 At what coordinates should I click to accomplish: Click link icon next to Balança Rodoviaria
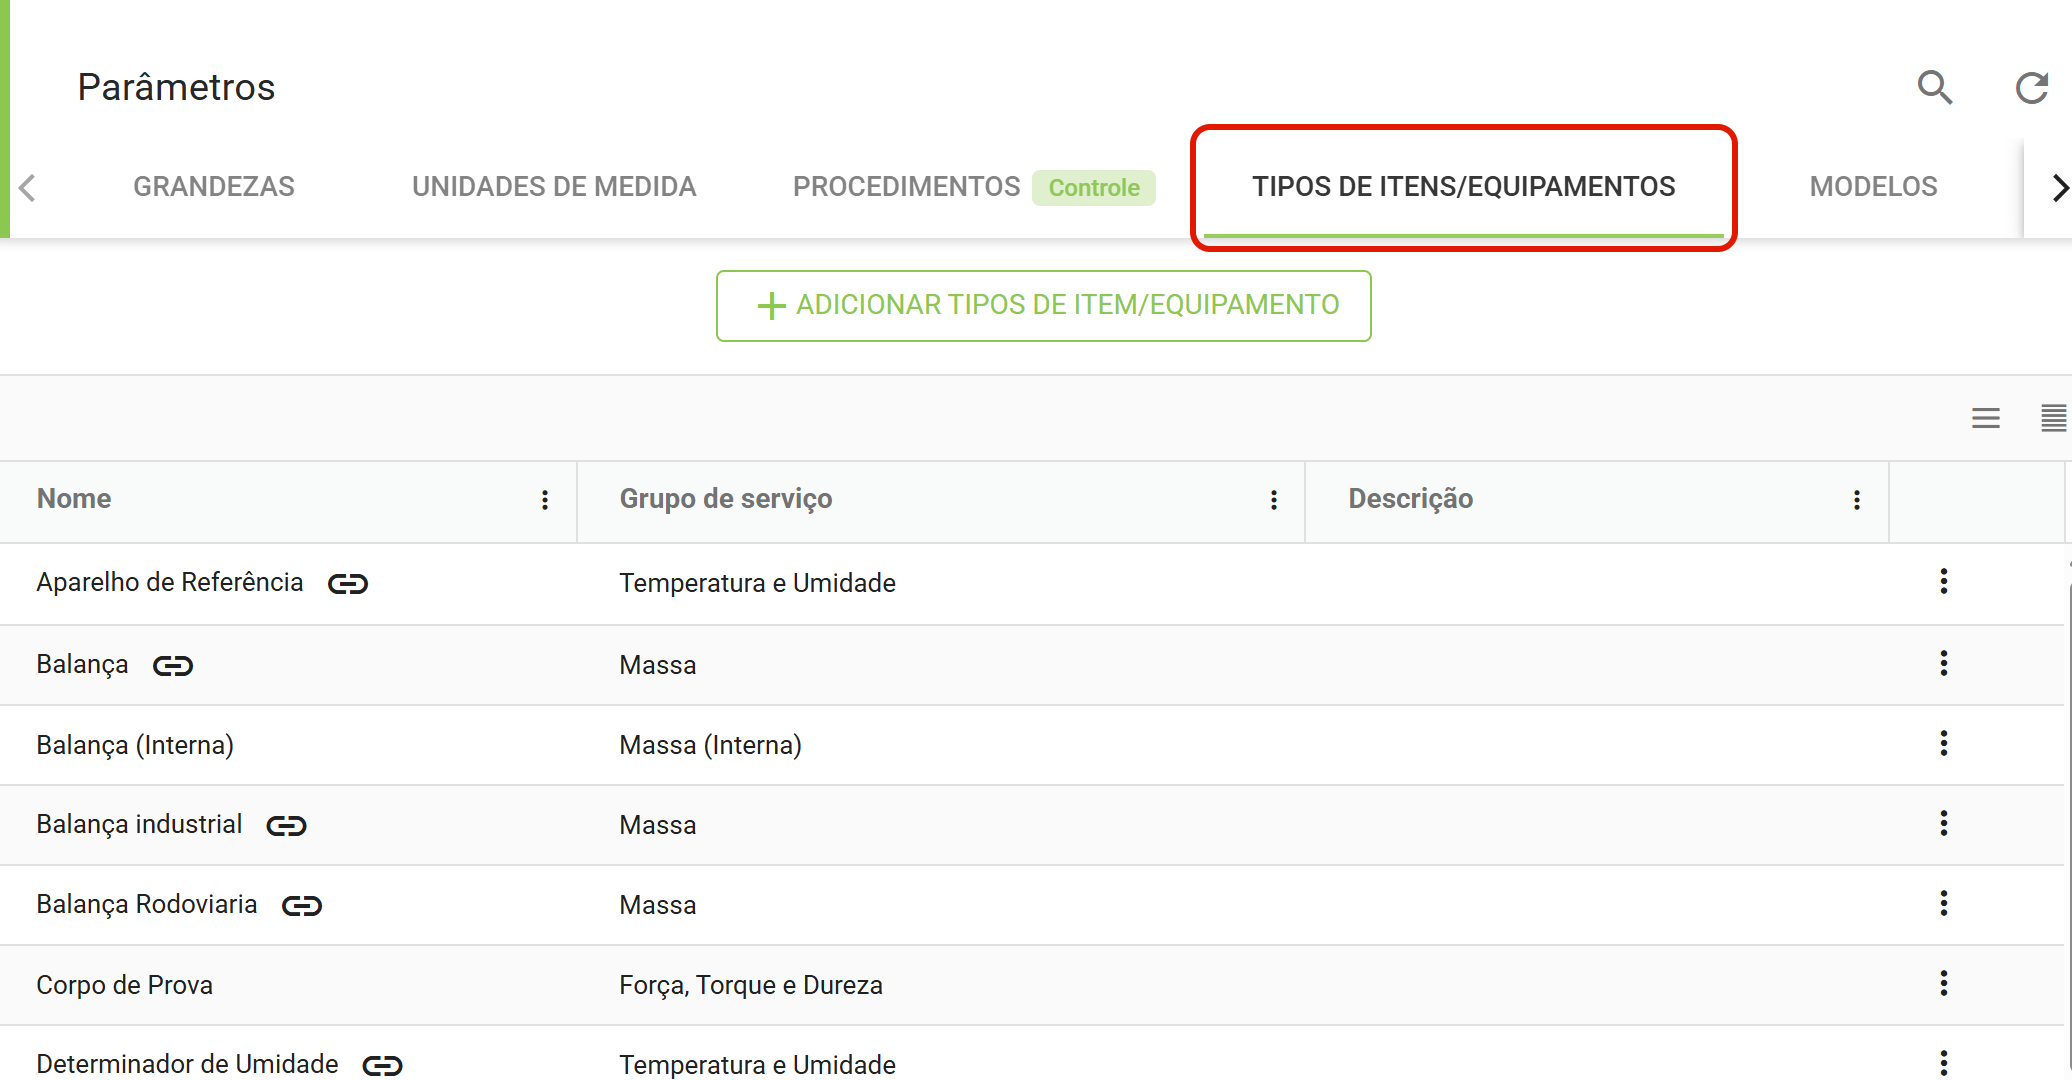point(302,906)
